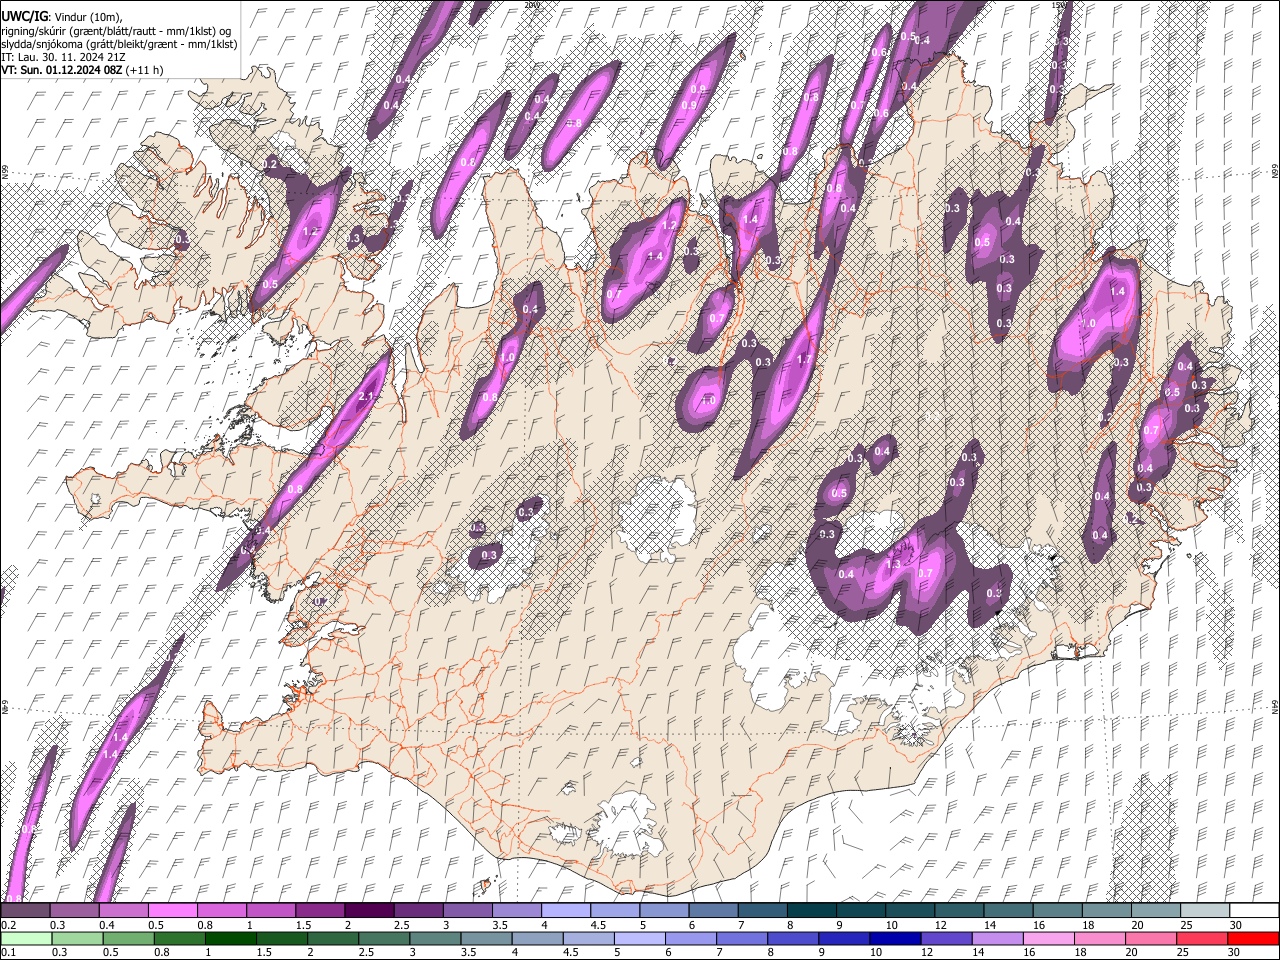Image resolution: width=1280 pixels, height=960 pixels.
Task: Select the light grey 25 swatch in the snow legend
Action: pos(1205,910)
